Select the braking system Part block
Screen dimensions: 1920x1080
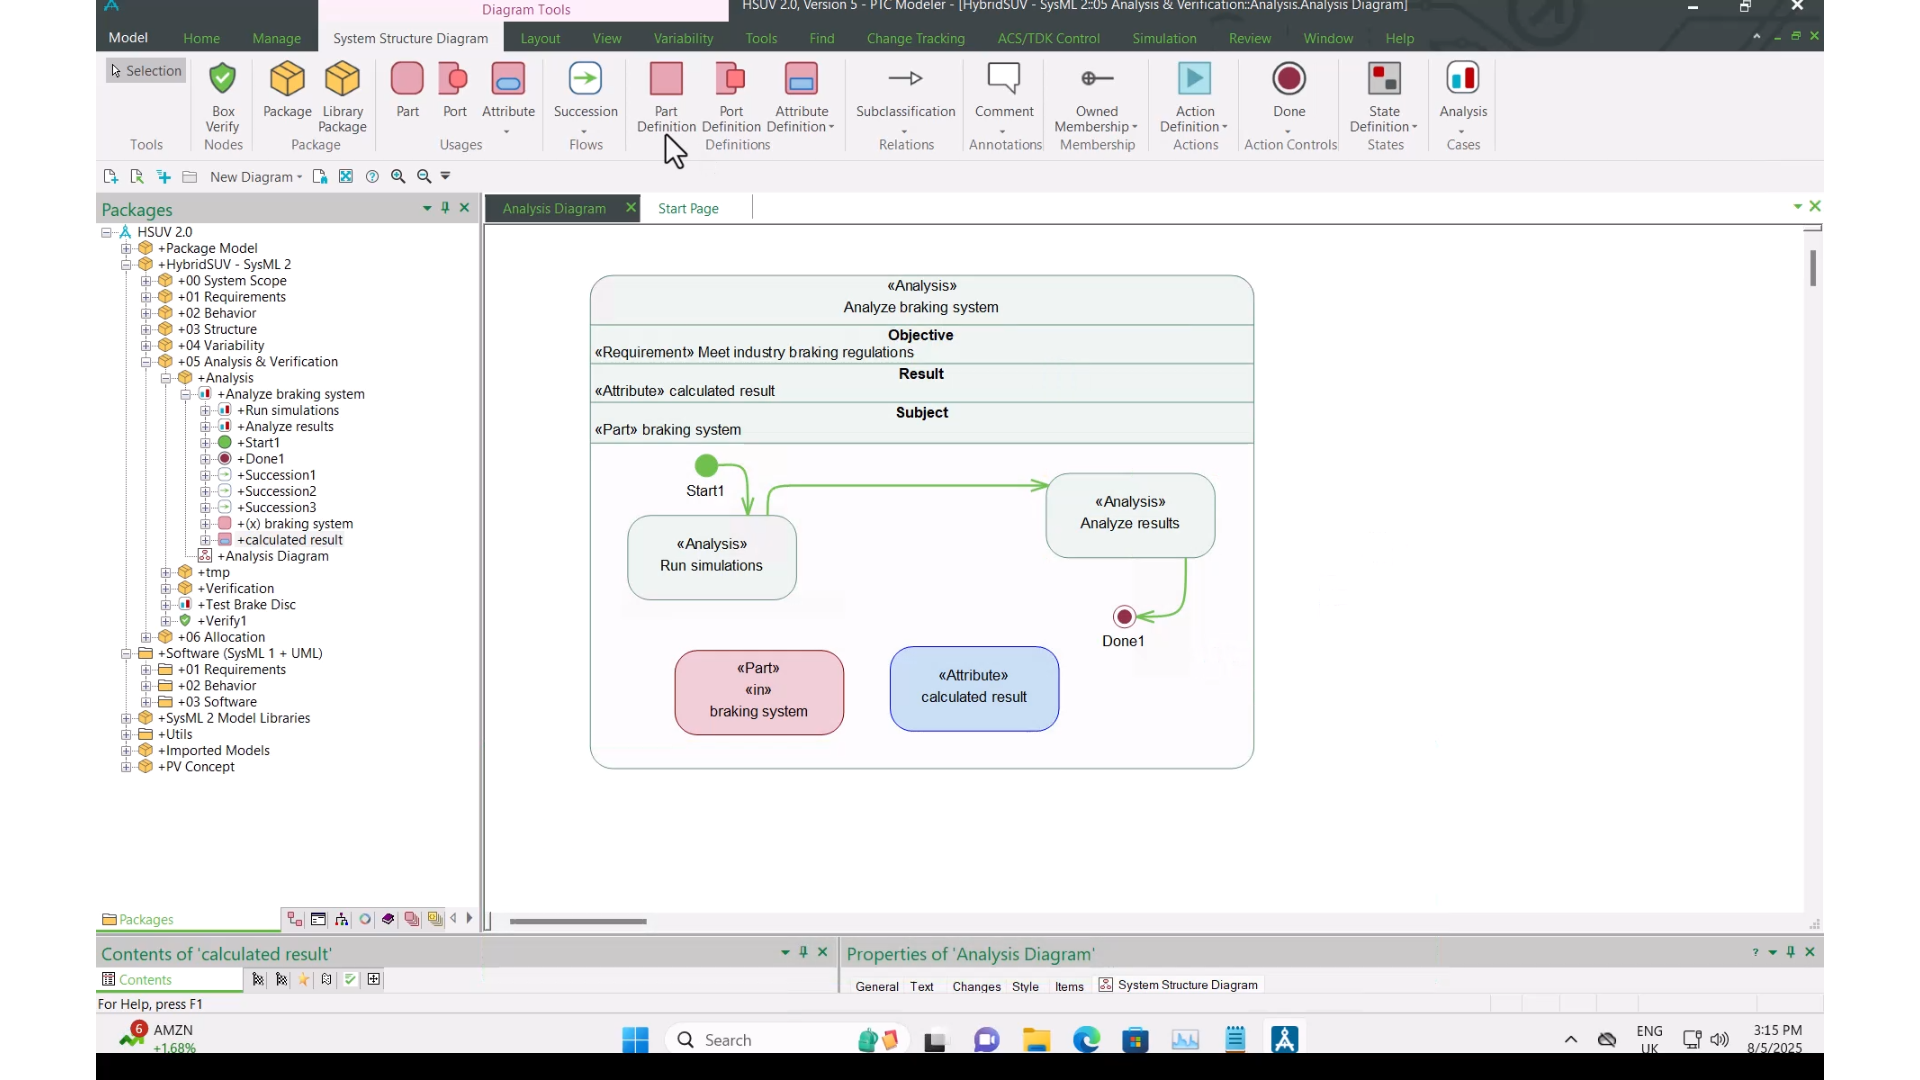(x=759, y=692)
